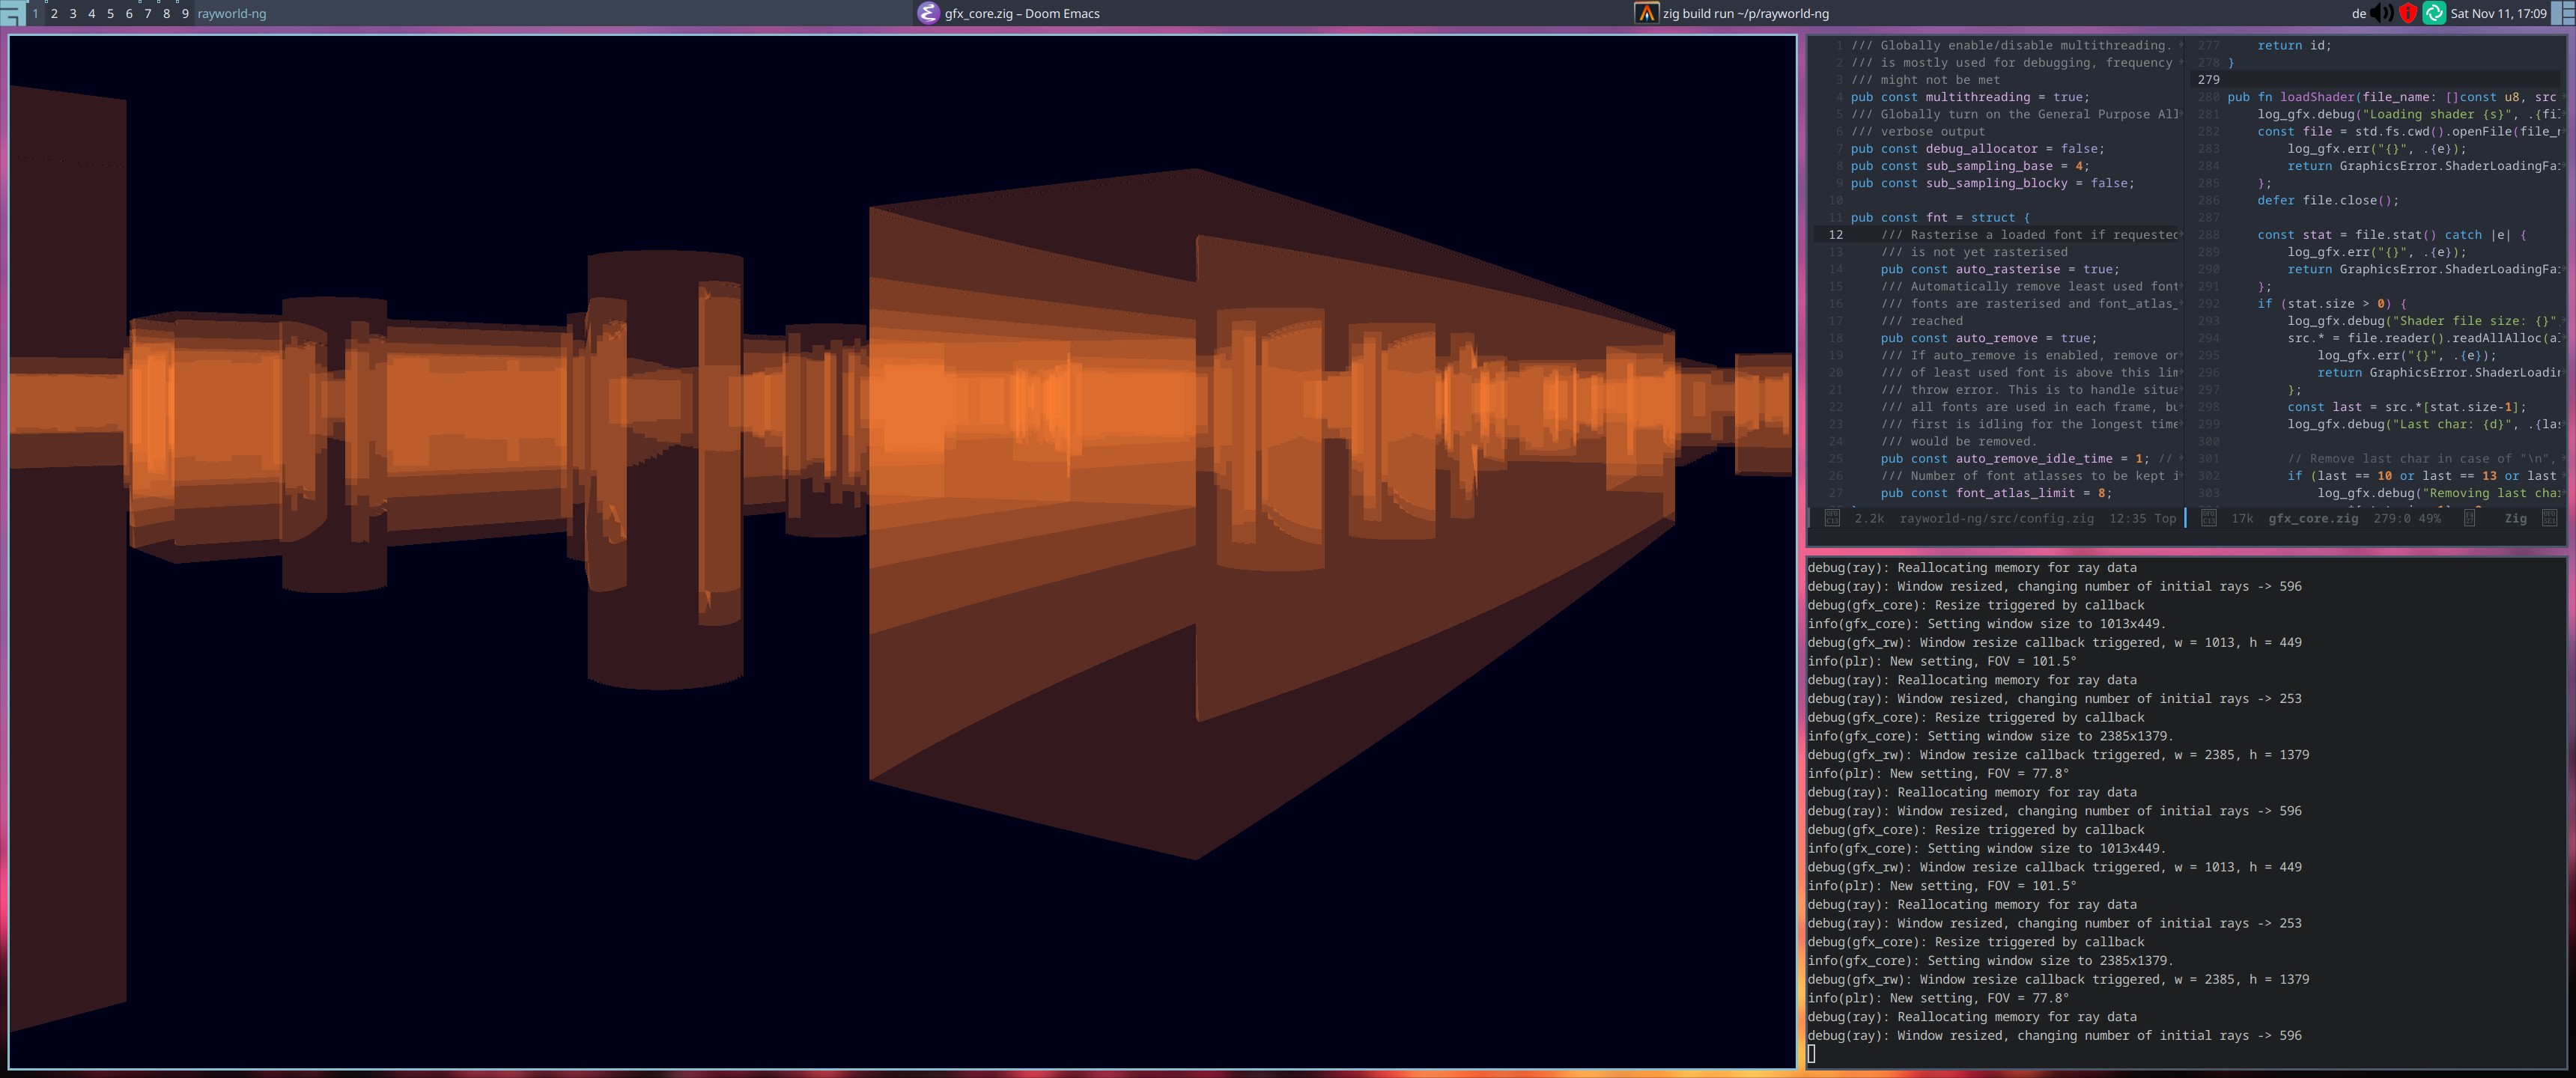Click rayworld-ng/src/config.zig buffer name in modeline
Image resolution: width=2576 pixels, height=1078 pixels.
click(1996, 518)
